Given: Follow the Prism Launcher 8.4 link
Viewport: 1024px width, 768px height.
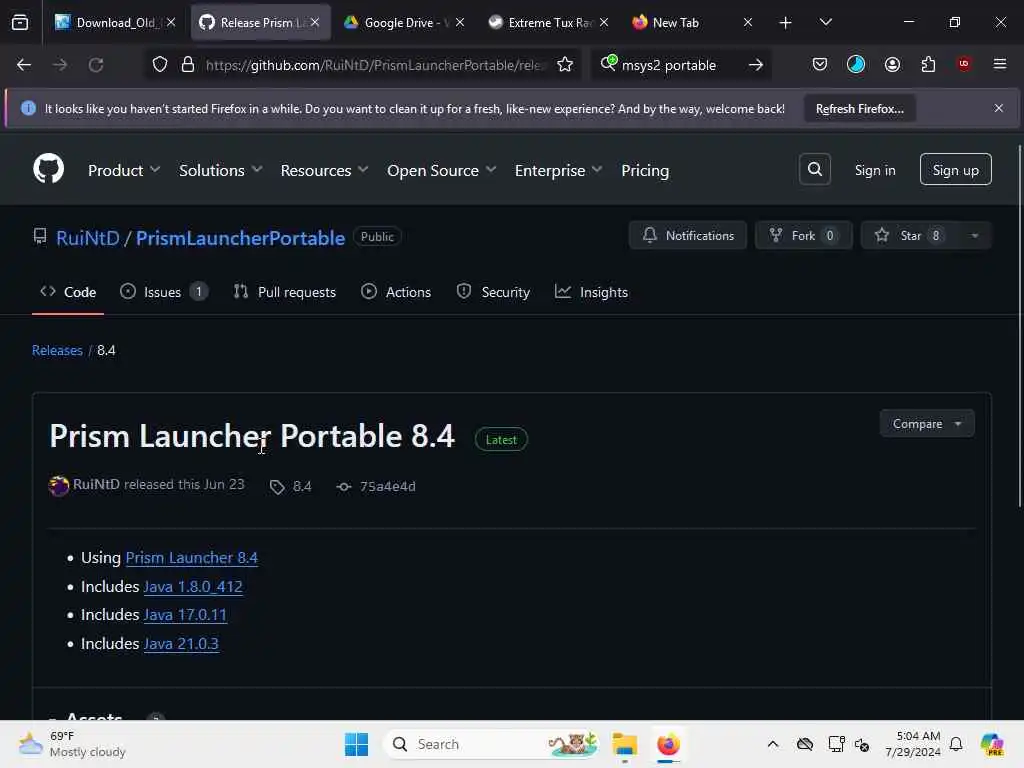Looking at the screenshot, I should [191, 558].
